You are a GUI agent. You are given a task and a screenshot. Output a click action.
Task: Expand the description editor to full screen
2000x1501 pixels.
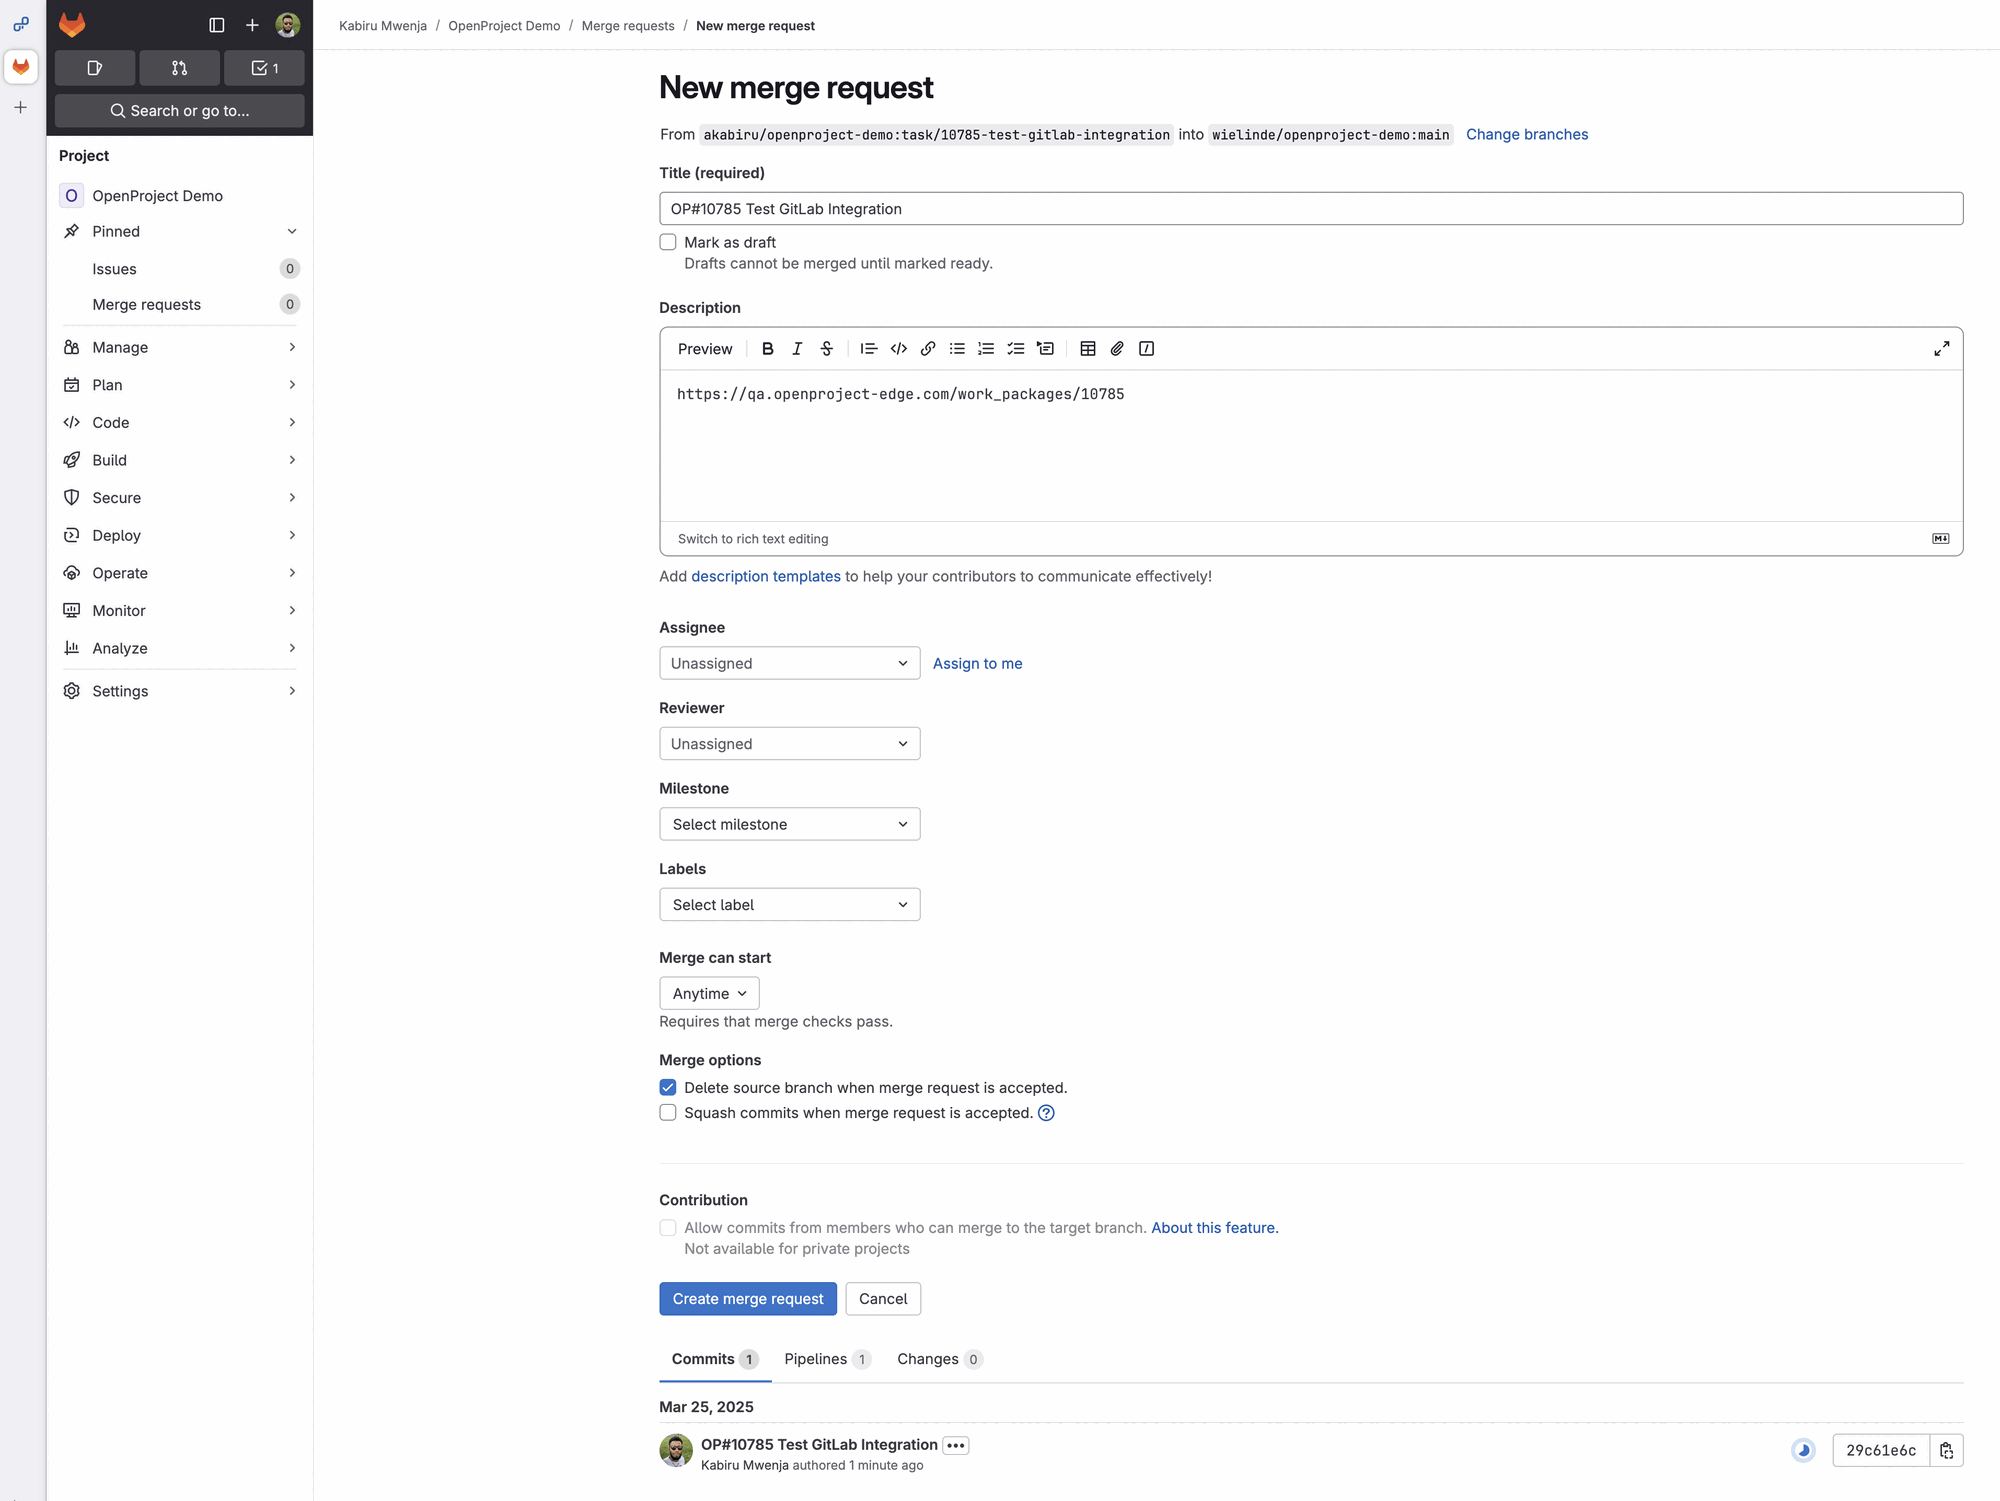coord(1941,348)
